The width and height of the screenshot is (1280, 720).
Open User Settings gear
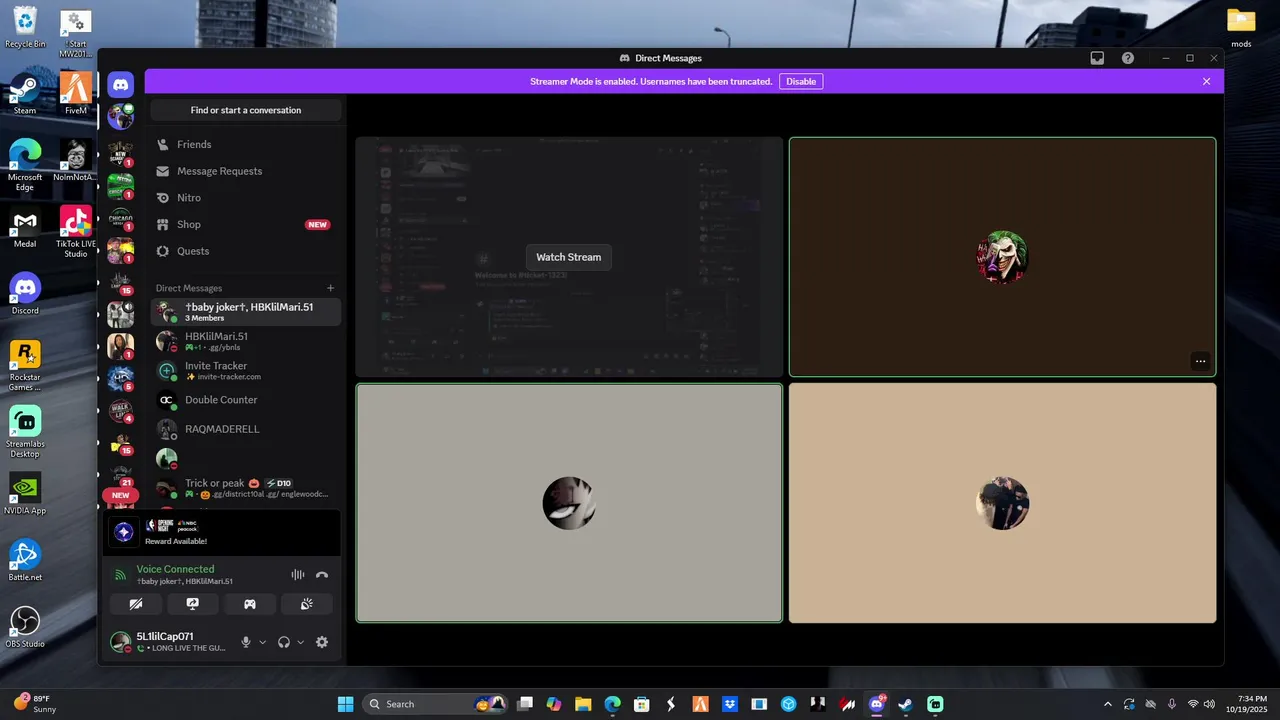pos(322,642)
